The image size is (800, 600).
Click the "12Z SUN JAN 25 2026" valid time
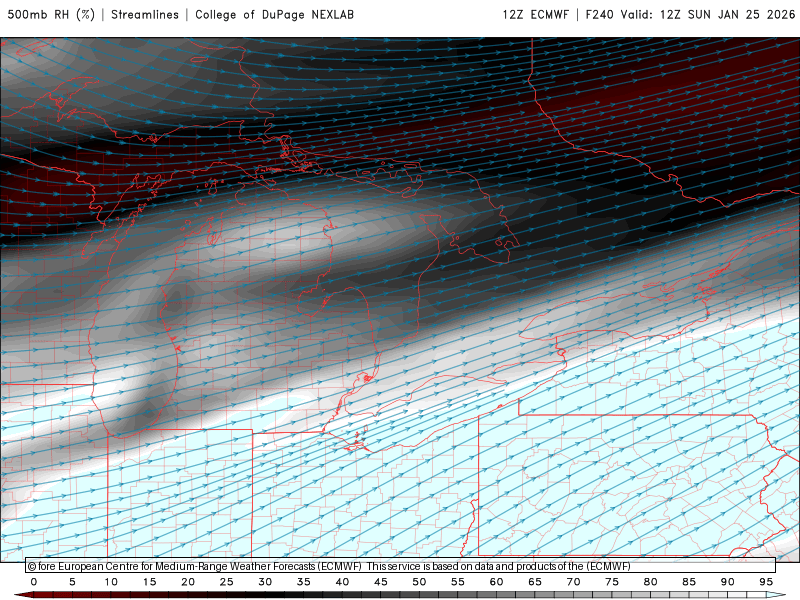(x=728, y=15)
